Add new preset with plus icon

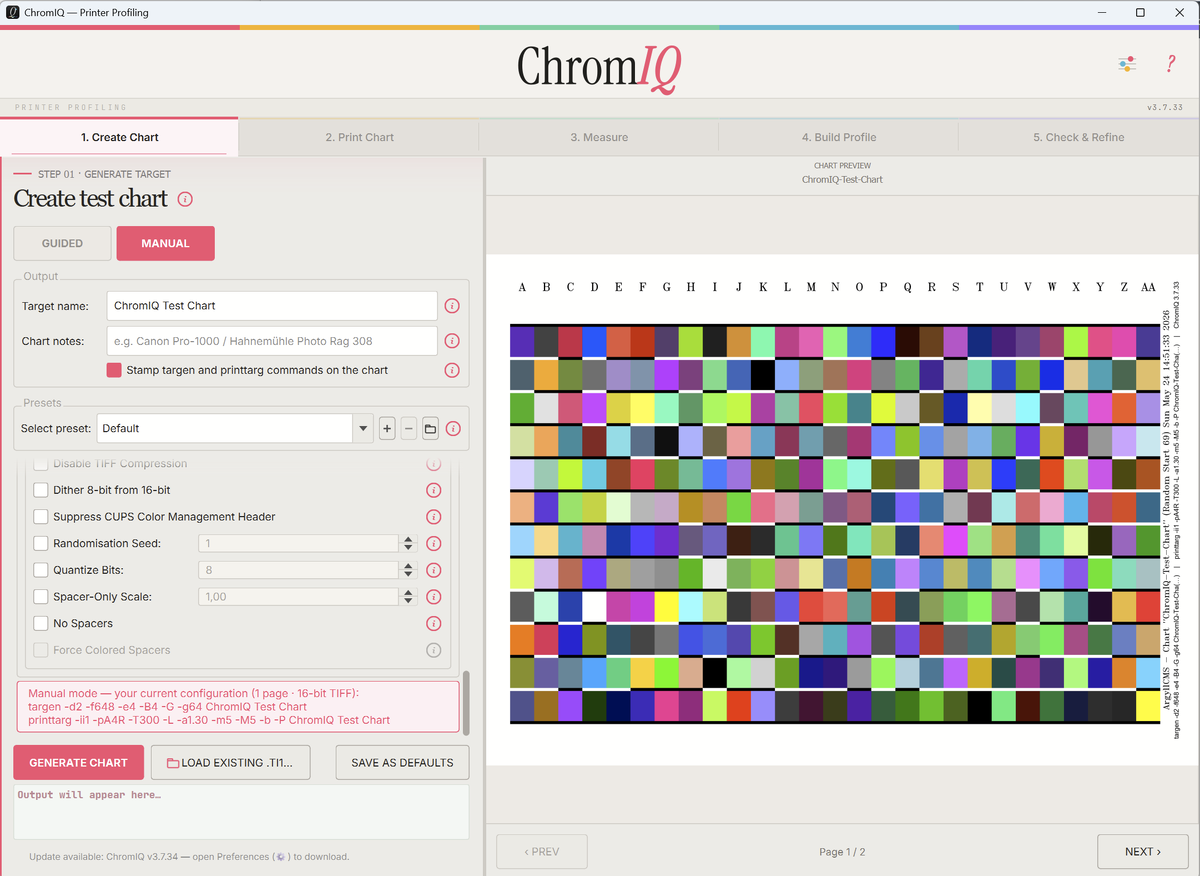click(x=387, y=429)
